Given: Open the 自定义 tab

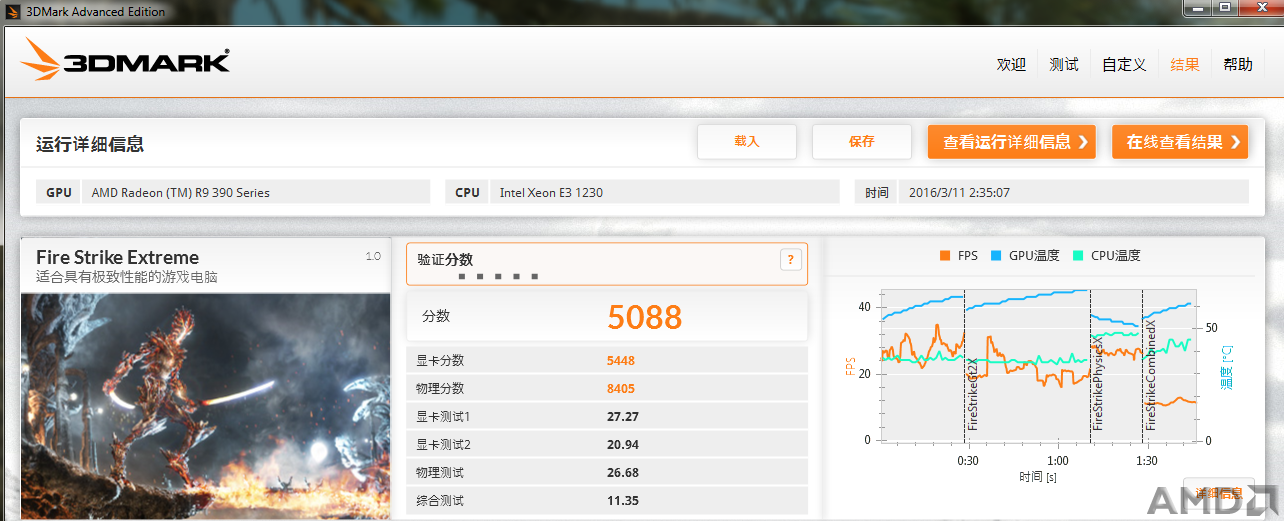Looking at the screenshot, I should click(x=1124, y=64).
